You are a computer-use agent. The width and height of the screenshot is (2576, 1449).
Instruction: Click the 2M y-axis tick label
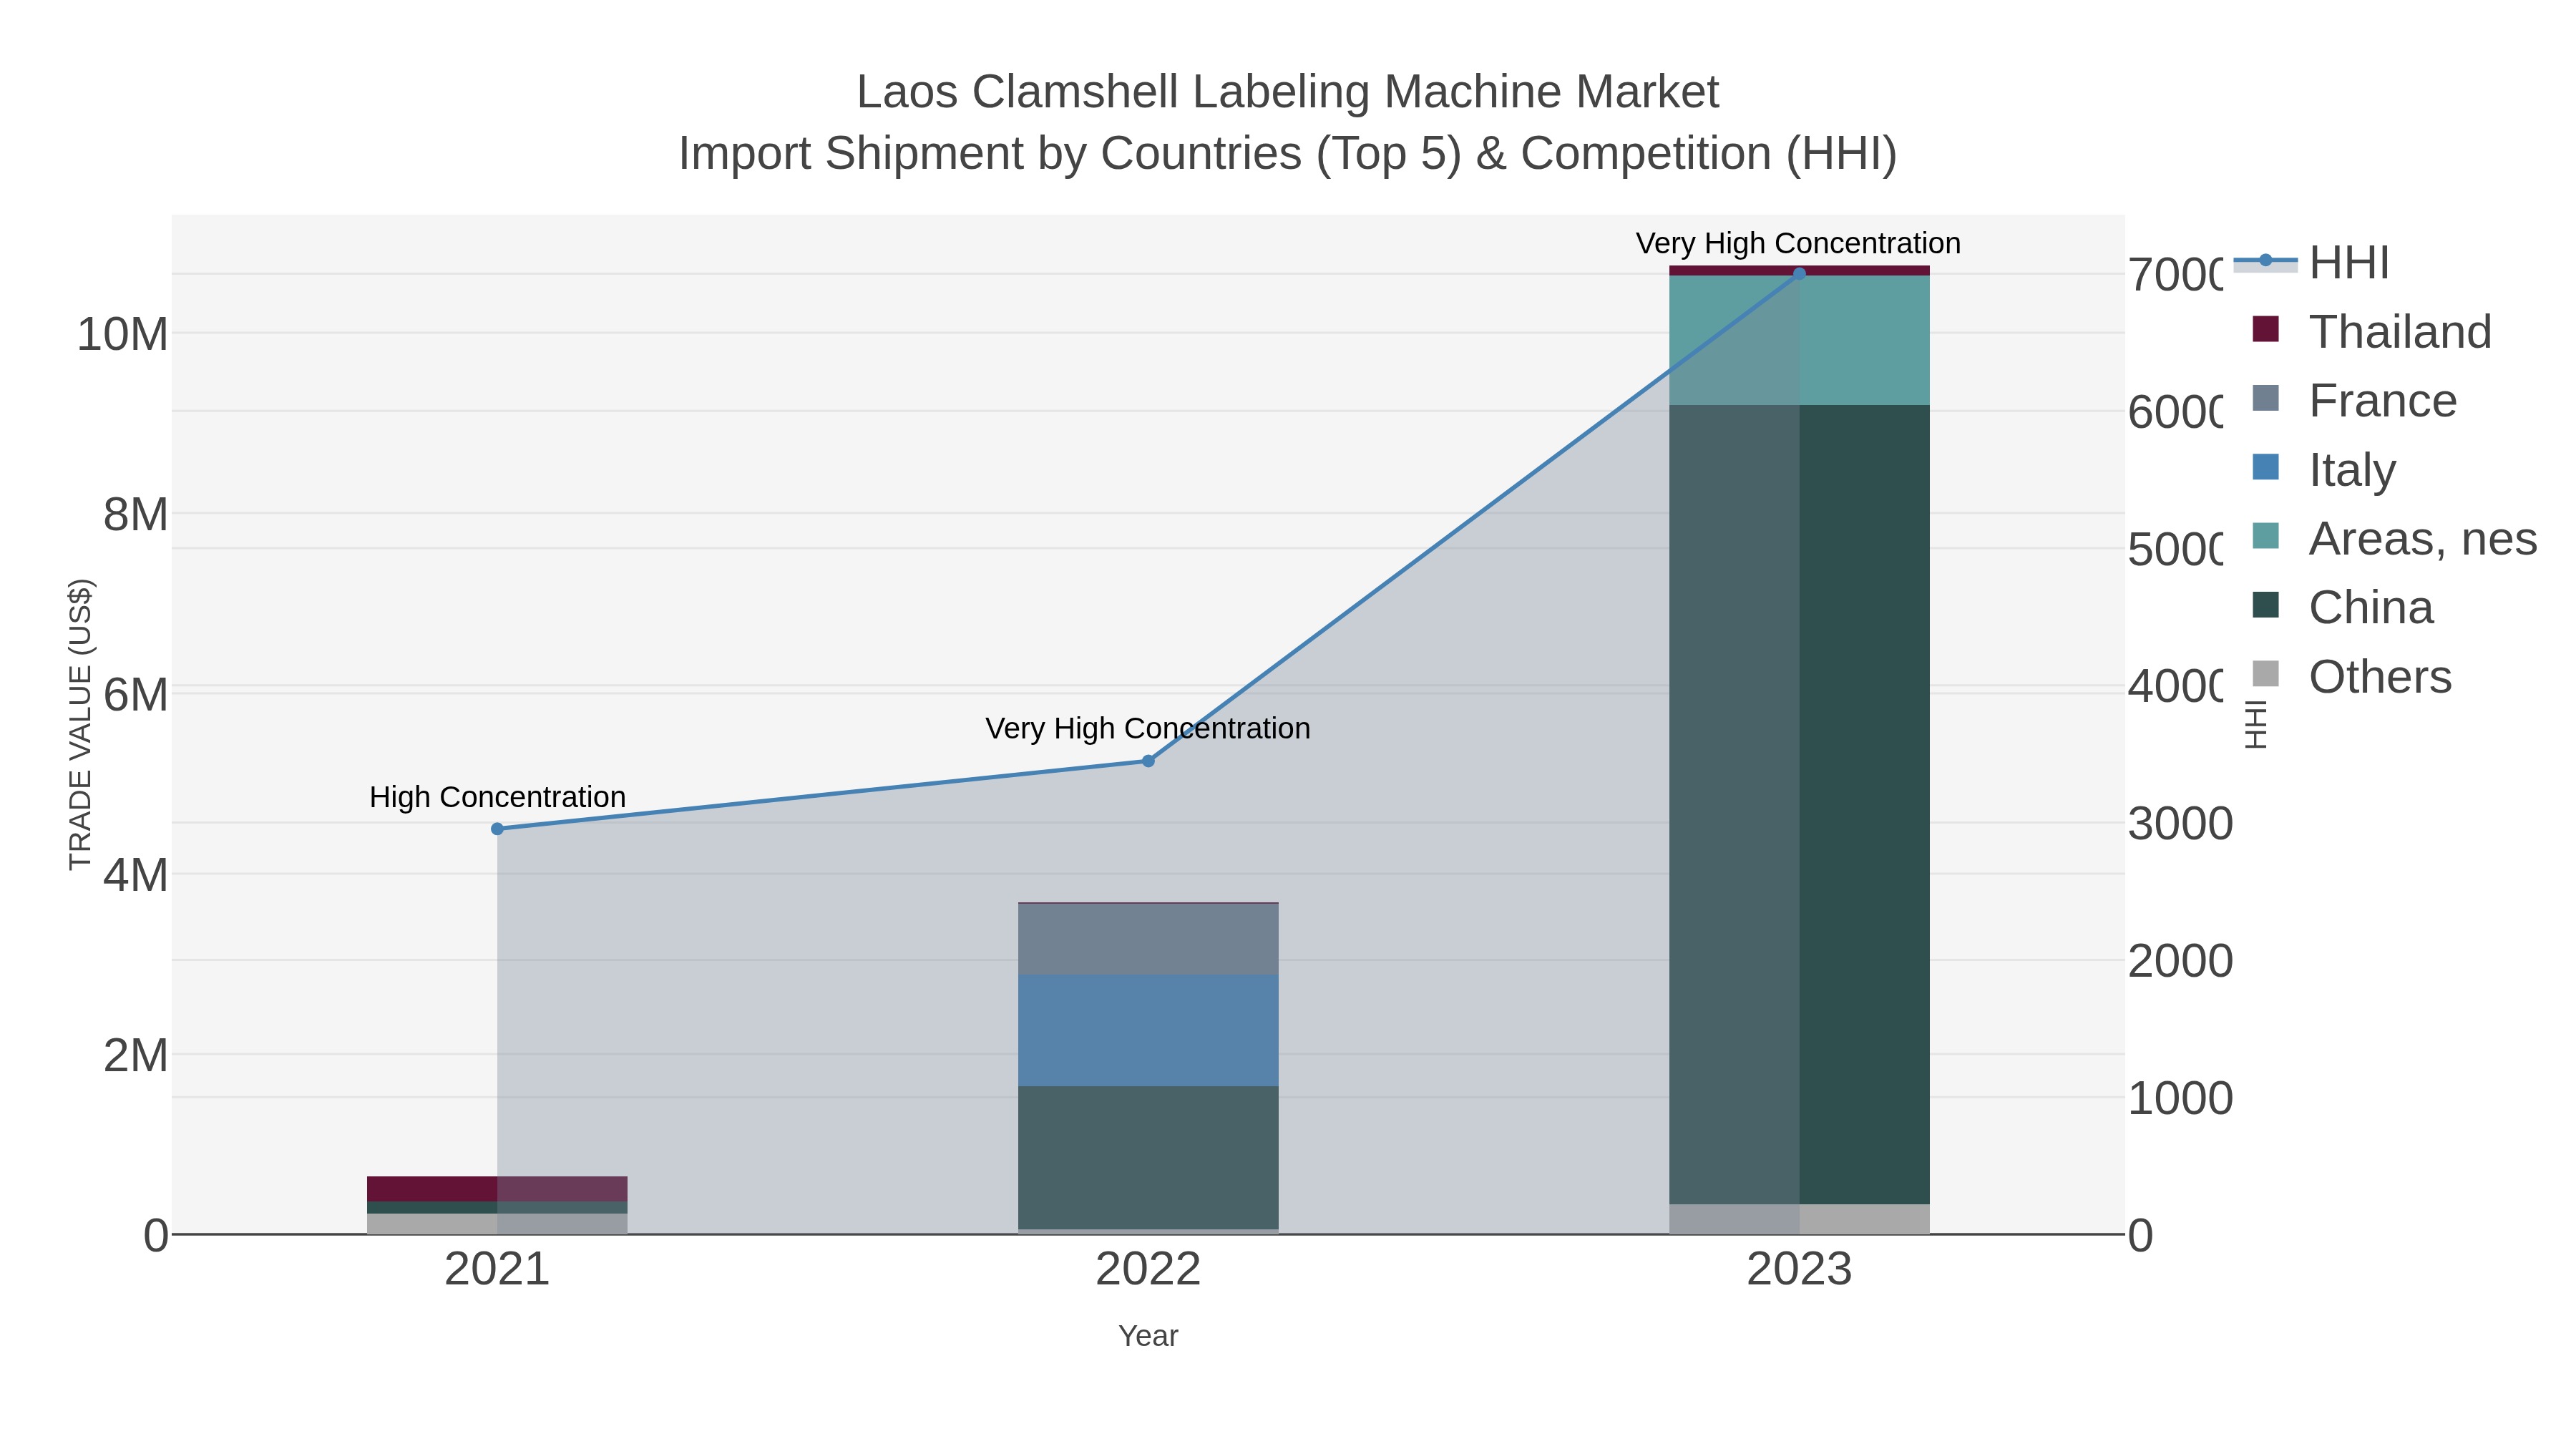coord(135,1055)
